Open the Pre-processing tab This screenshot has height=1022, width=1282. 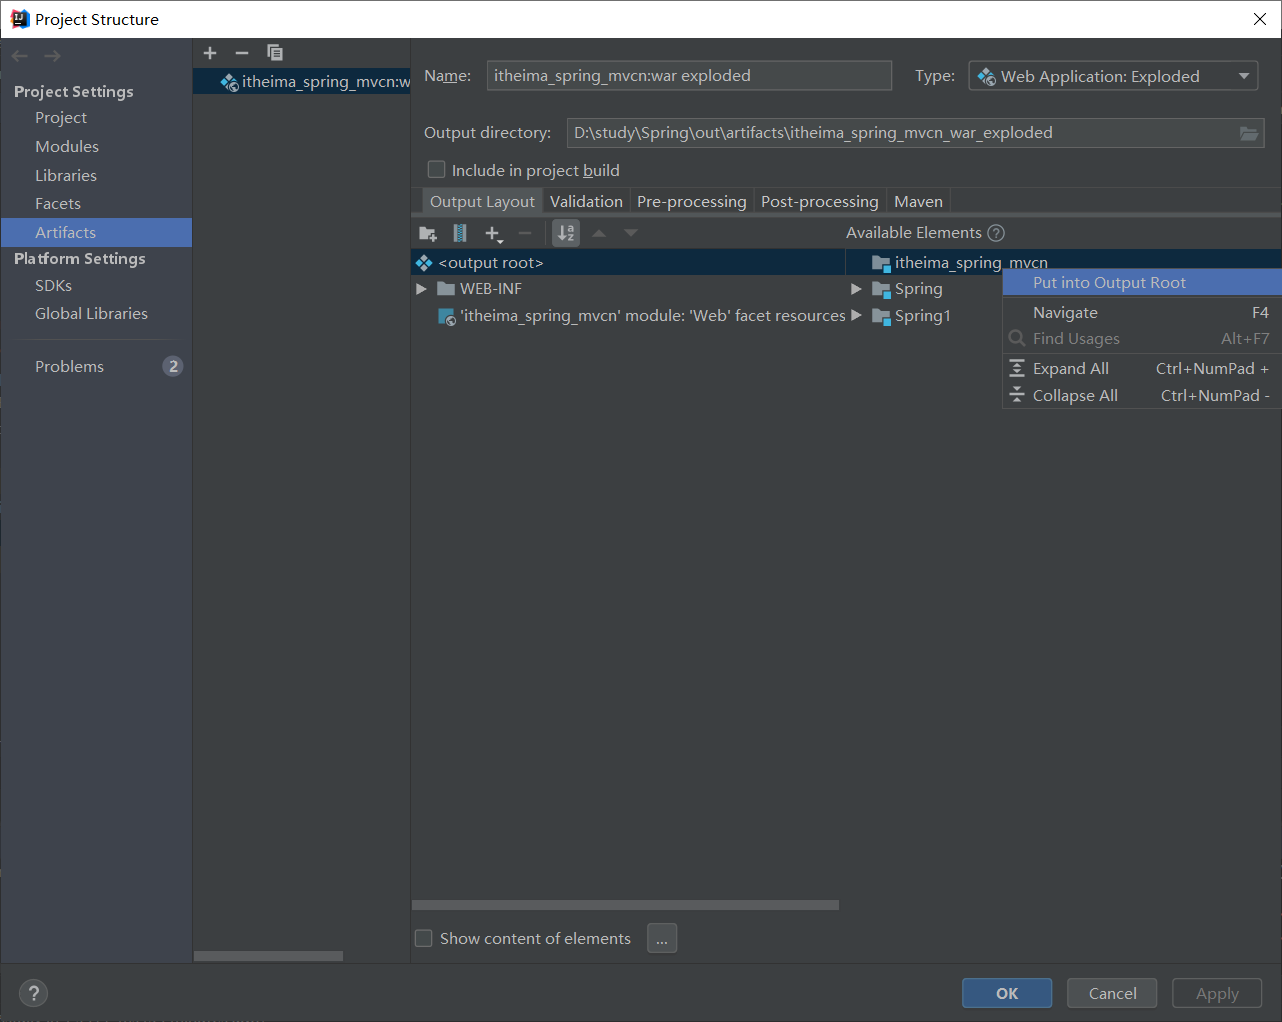(x=692, y=202)
